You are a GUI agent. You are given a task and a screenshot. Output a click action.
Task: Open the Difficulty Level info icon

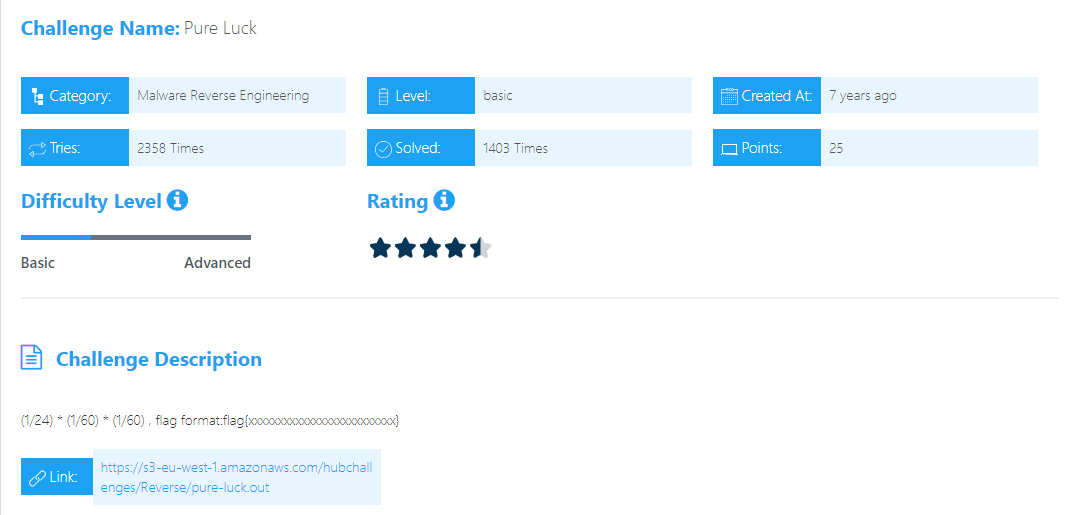[x=178, y=200]
